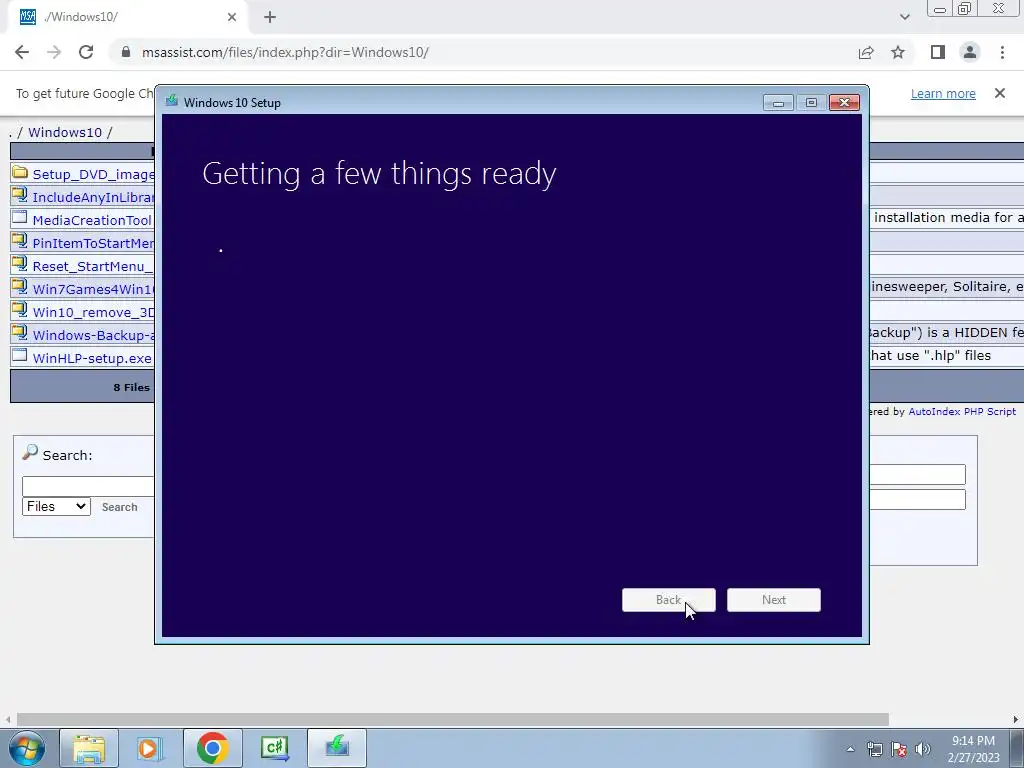Open the IncludeAnyInLibrary file link
1024x768 pixels.
pyautogui.click(x=93, y=197)
